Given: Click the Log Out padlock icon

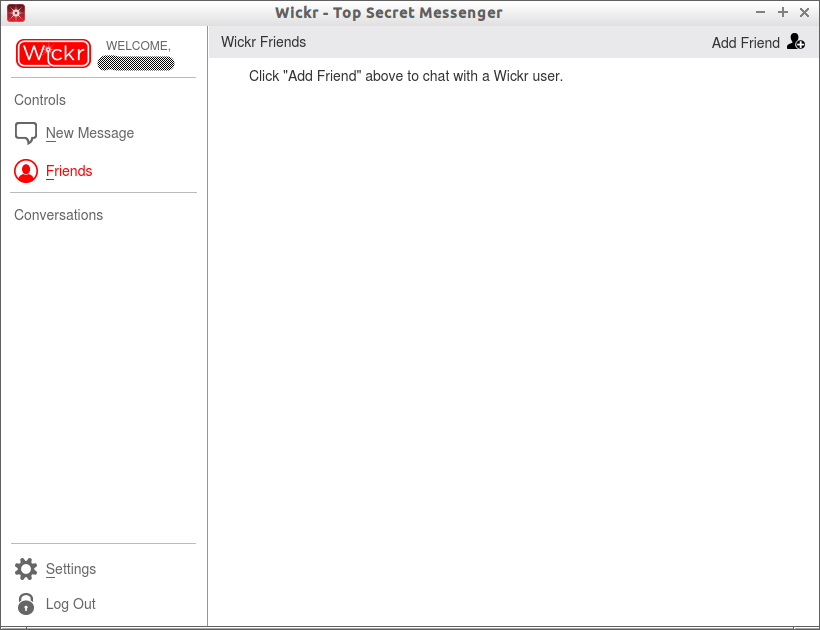Looking at the screenshot, I should pyautogui.click(x=26, y=604).
